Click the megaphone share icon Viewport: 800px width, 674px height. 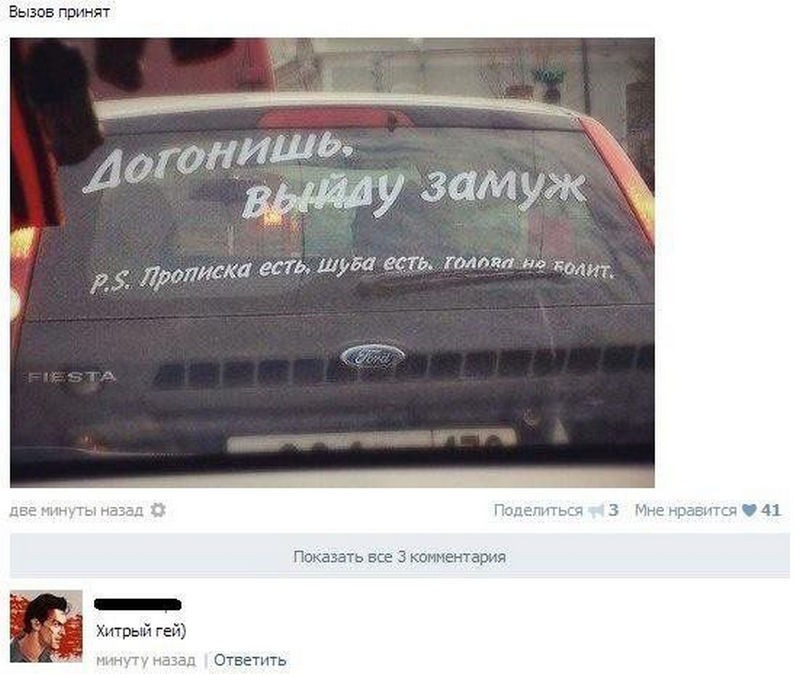tap(596, 511)
